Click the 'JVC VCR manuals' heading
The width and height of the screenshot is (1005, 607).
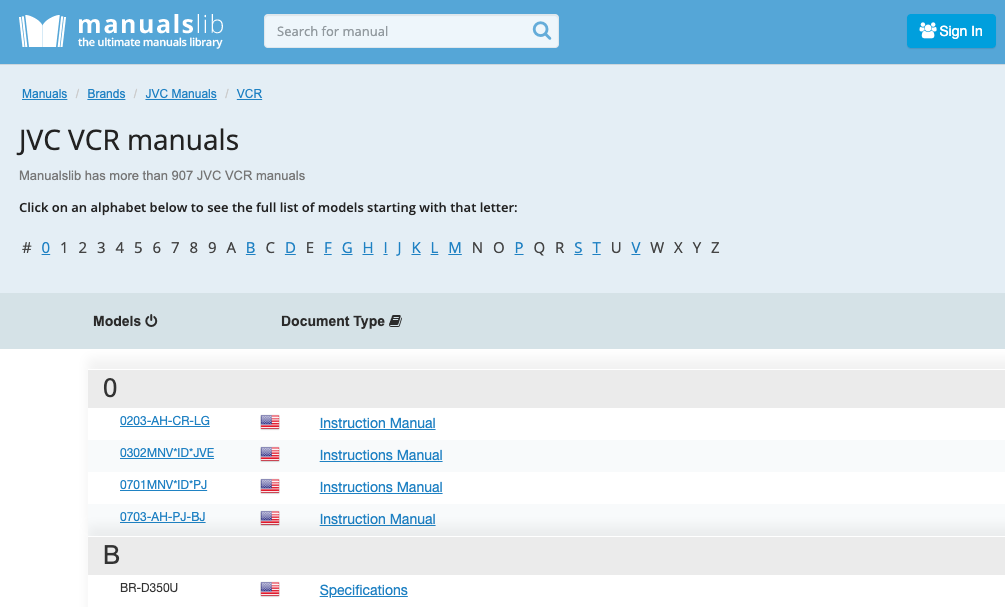click(x=129, y=140)
